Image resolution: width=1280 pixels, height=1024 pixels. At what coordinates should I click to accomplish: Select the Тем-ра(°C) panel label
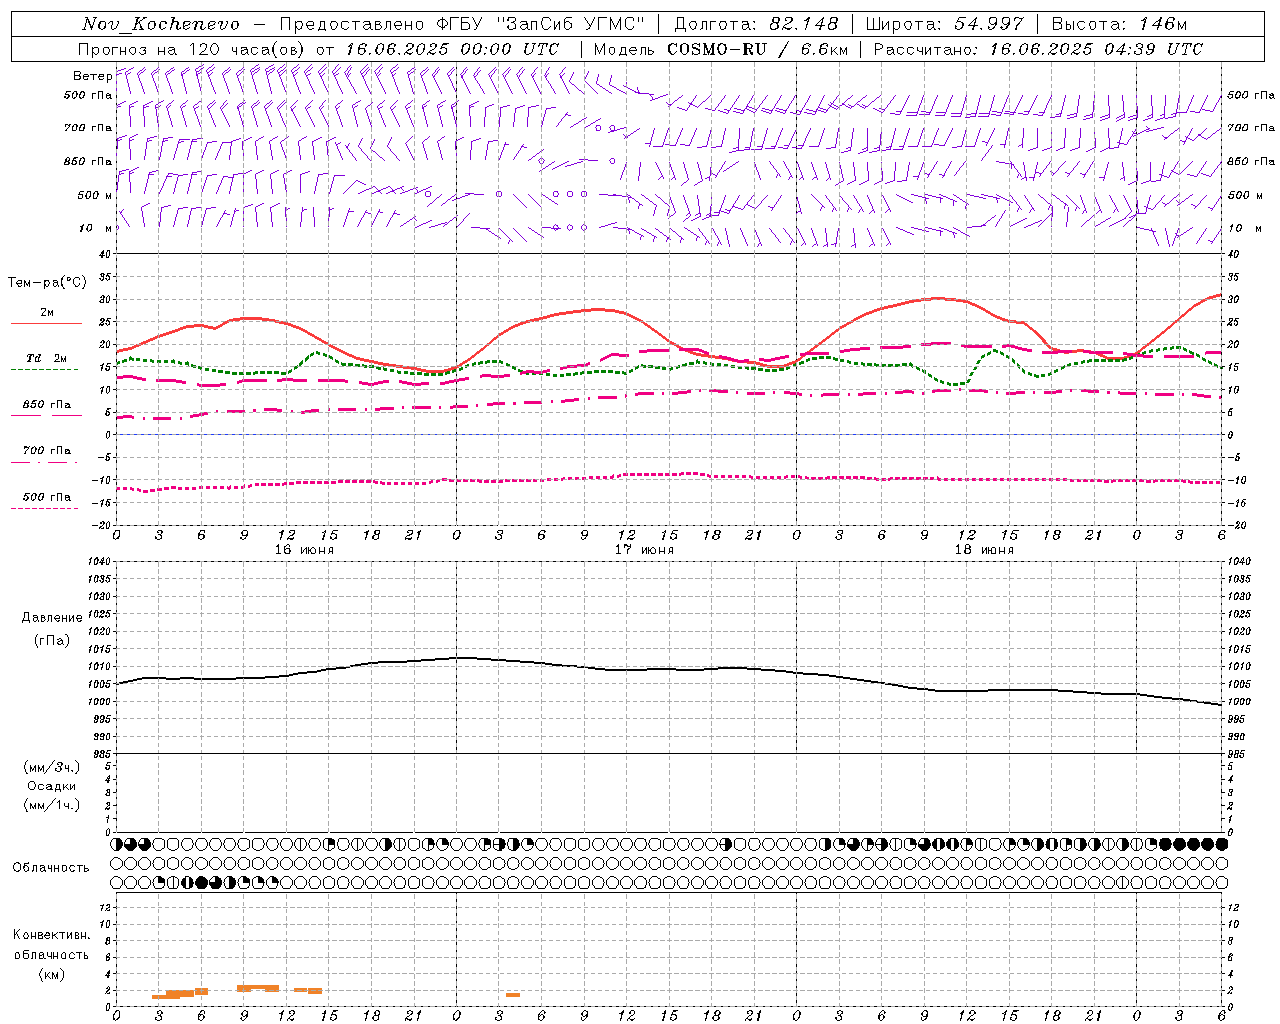tap(47, 283)
